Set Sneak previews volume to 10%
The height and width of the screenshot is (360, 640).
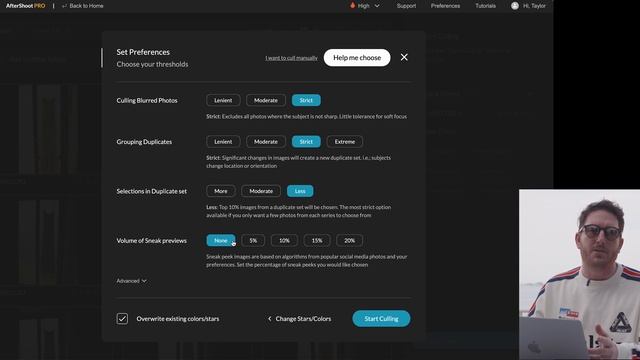[x=284, y=240]
